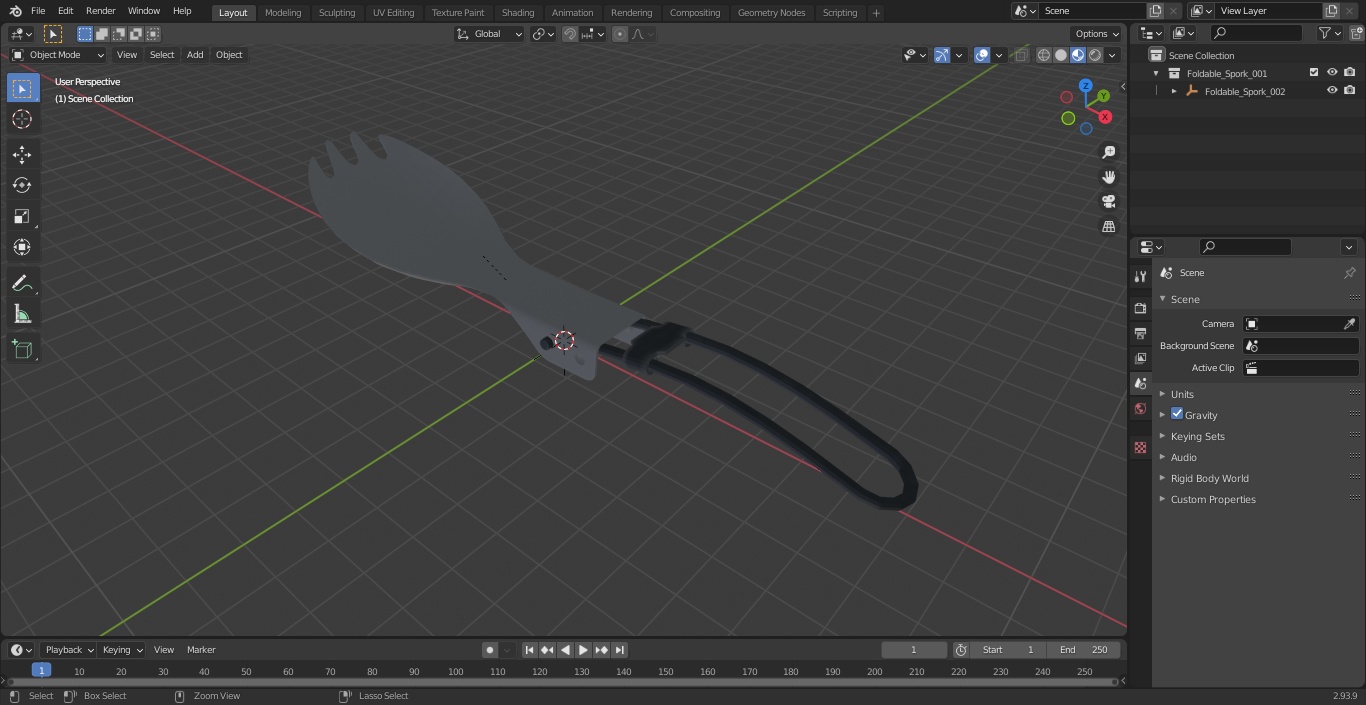Expand the Rigid Body World panel
1366x705 pixels.
[x=1209, y=478]
